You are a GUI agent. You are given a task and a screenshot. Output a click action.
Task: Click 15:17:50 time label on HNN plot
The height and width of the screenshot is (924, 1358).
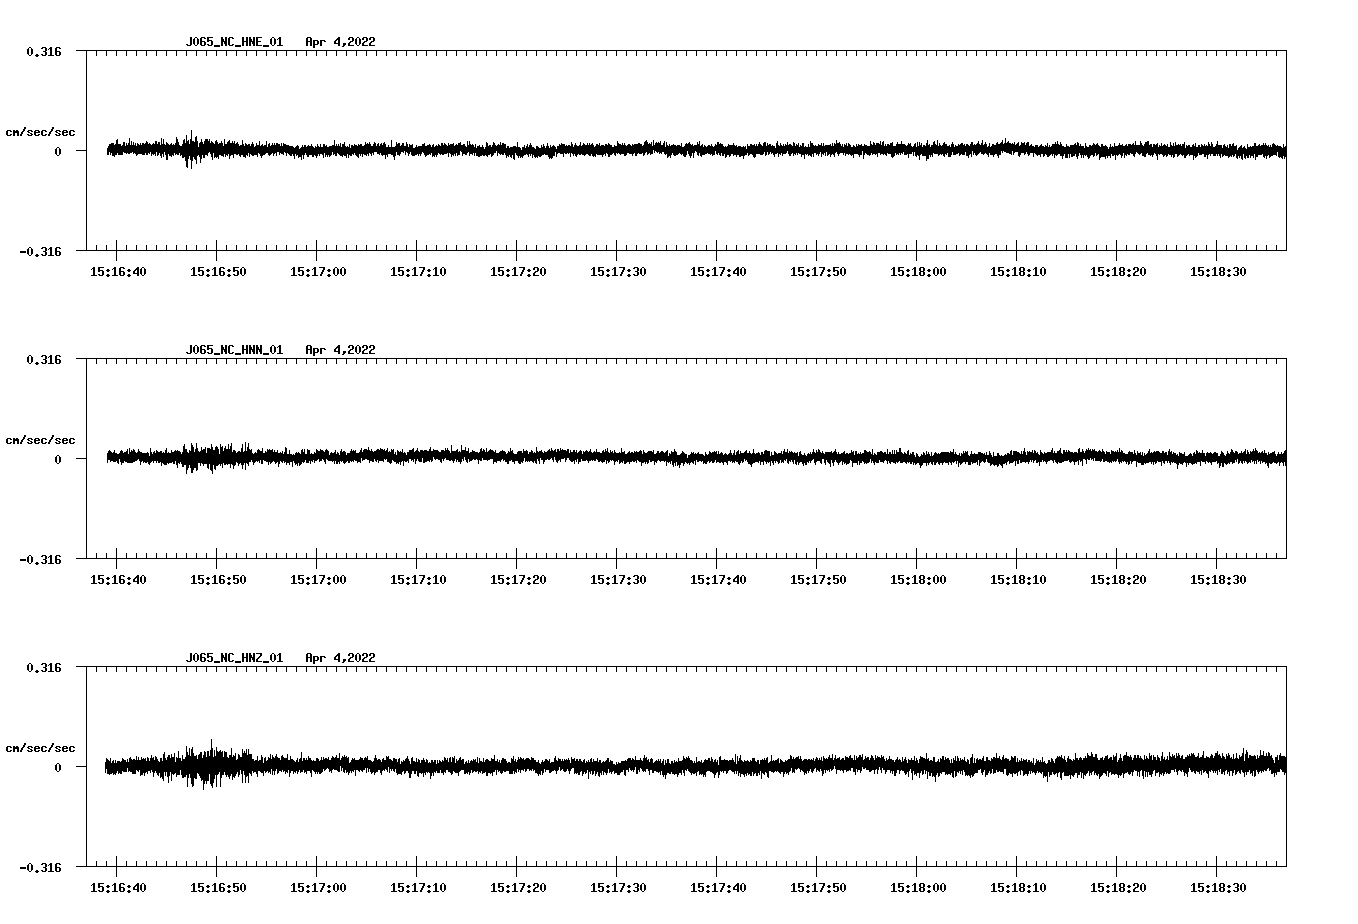point(818,579)
